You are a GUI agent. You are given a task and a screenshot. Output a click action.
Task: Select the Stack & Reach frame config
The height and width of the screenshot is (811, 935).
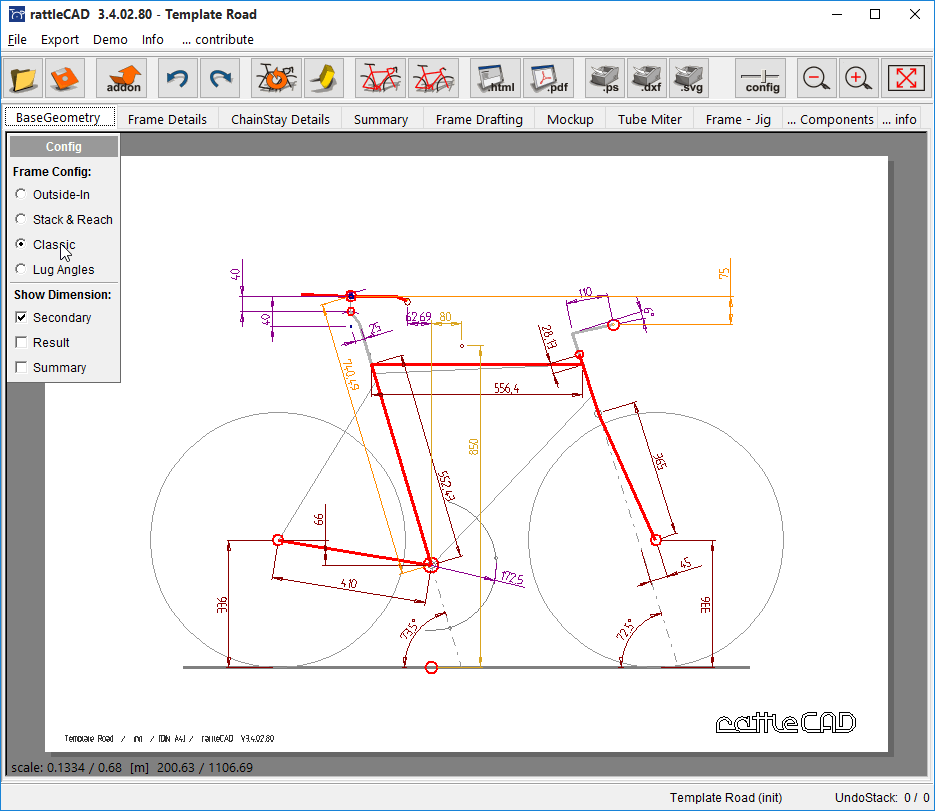coord(21,220)
